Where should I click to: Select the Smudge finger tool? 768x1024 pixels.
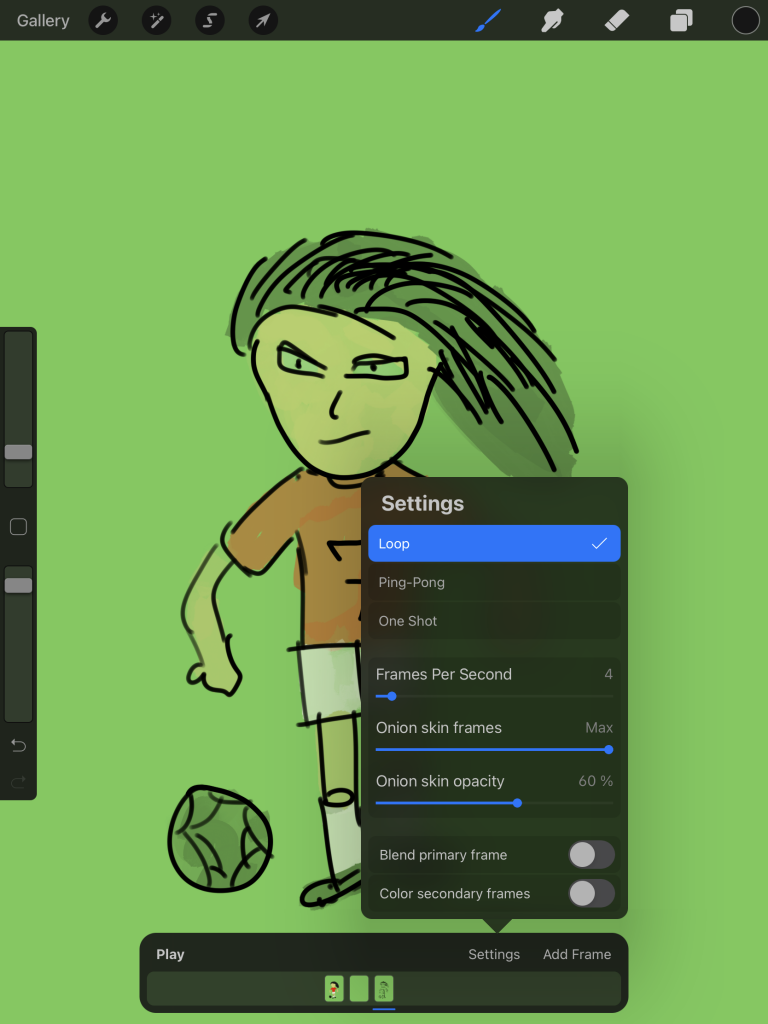click(x=552, y=20)
